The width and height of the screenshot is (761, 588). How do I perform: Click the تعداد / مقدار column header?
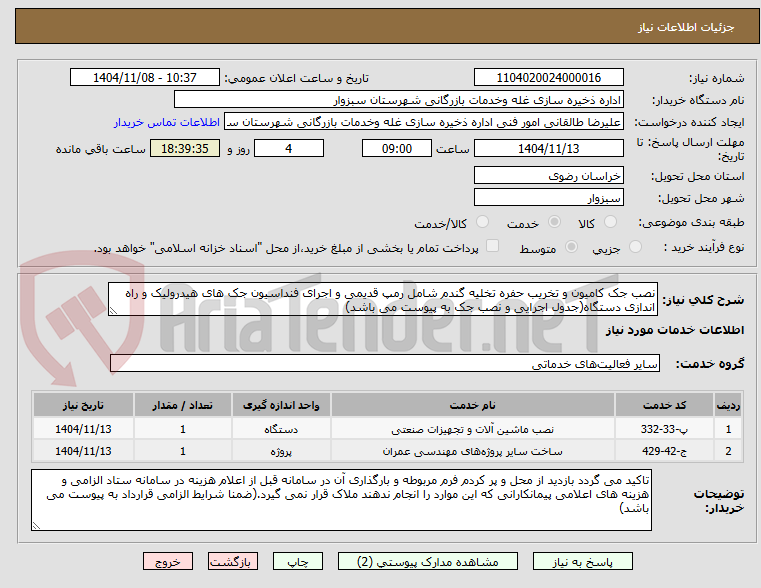[182, 405]
